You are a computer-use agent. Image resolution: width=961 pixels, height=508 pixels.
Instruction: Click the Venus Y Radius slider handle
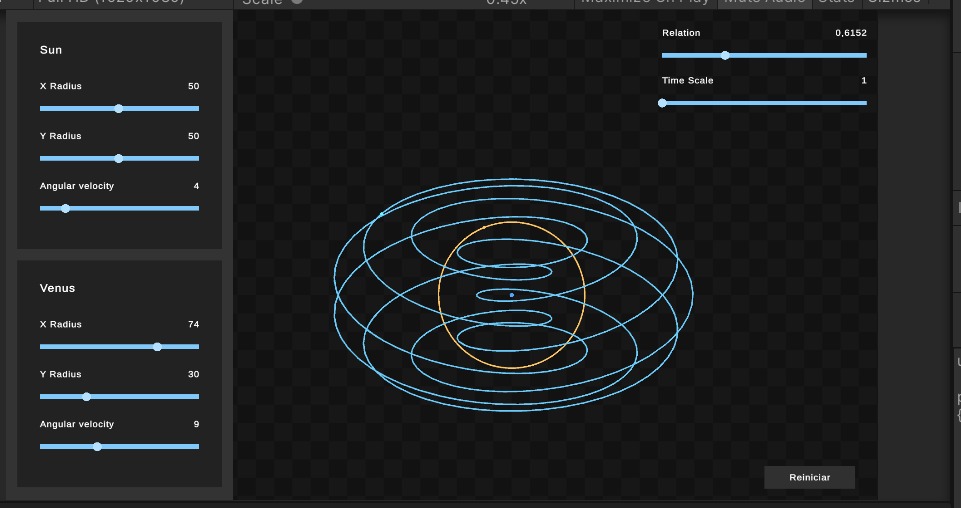tap(86, 396)
